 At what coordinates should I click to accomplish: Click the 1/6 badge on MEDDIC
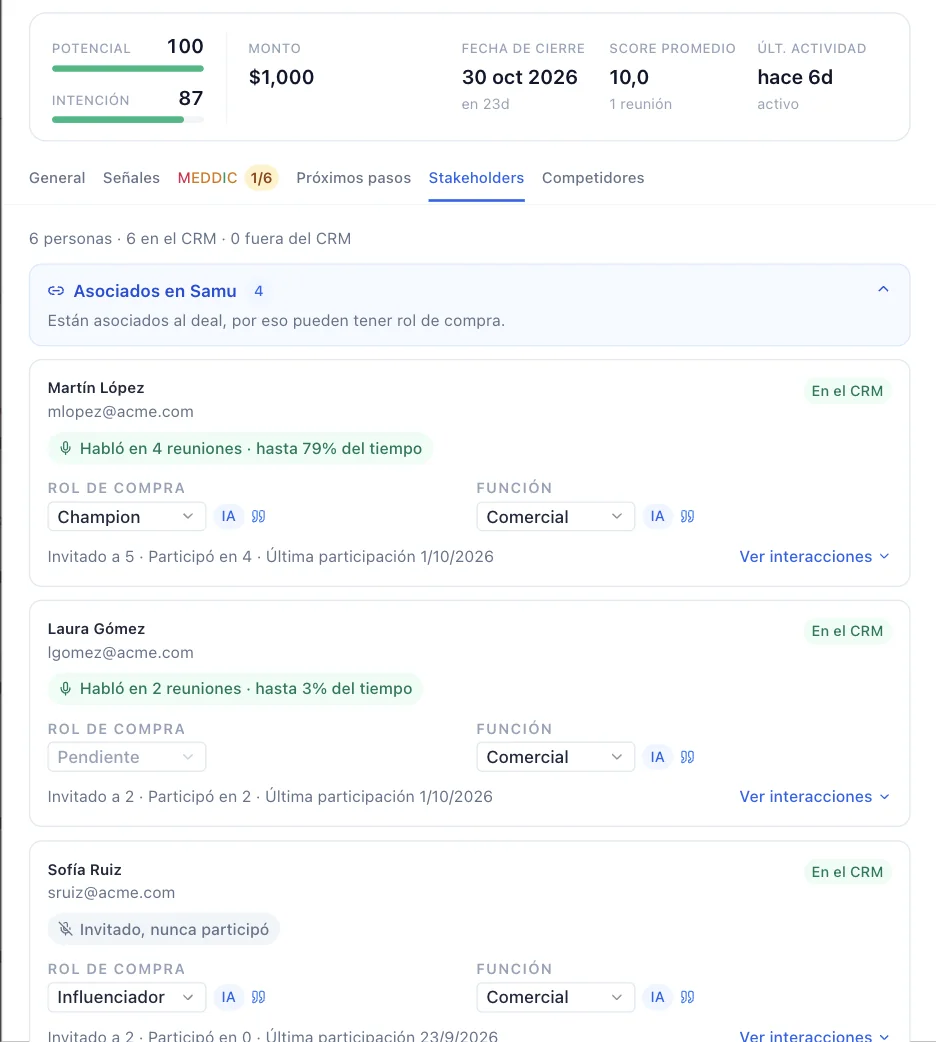click(261, 178)
